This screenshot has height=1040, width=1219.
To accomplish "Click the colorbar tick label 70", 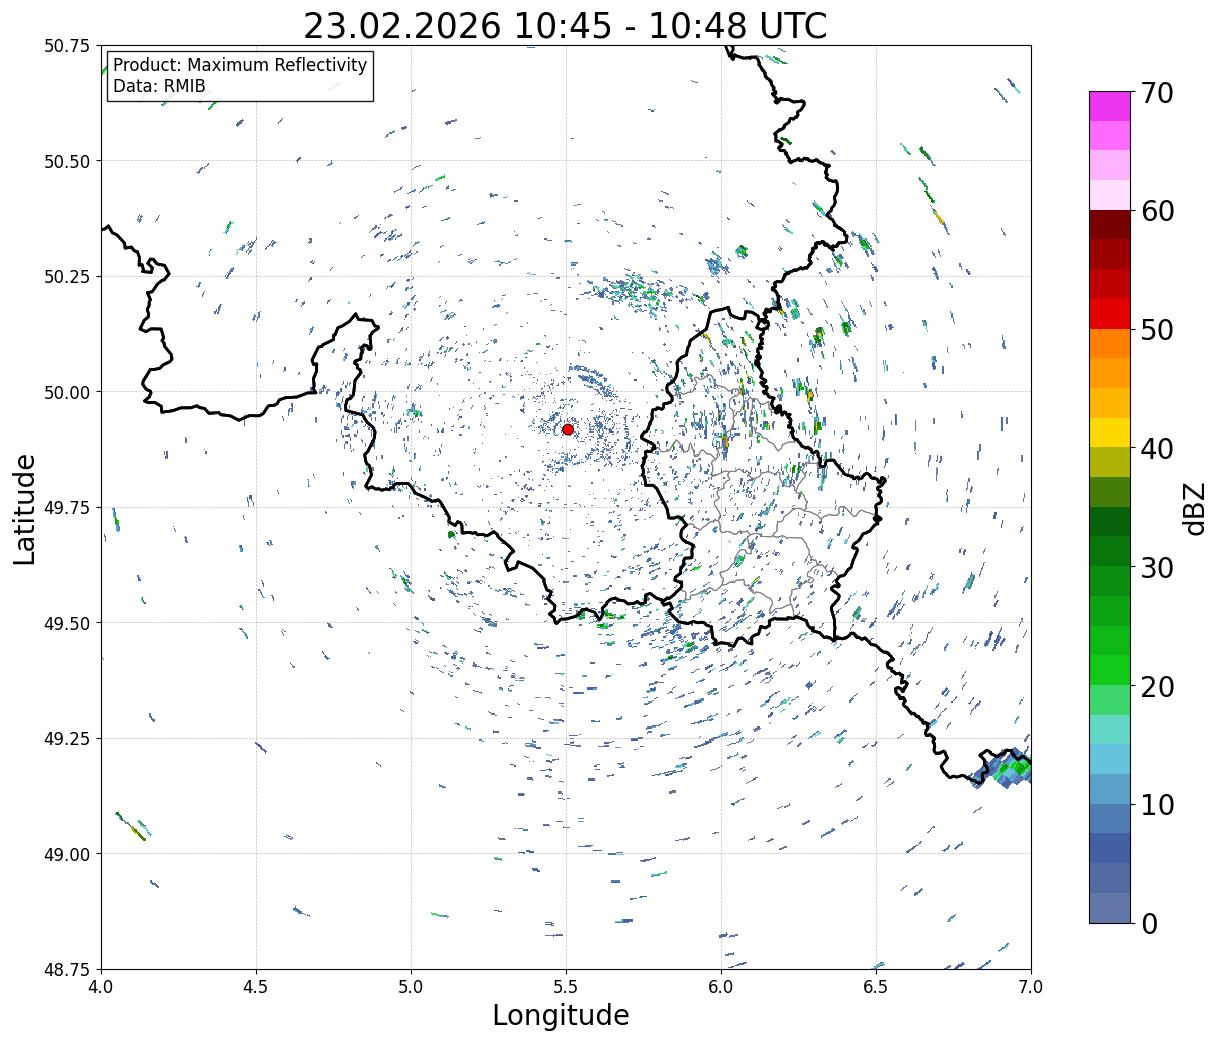I will coord(1157,93).
